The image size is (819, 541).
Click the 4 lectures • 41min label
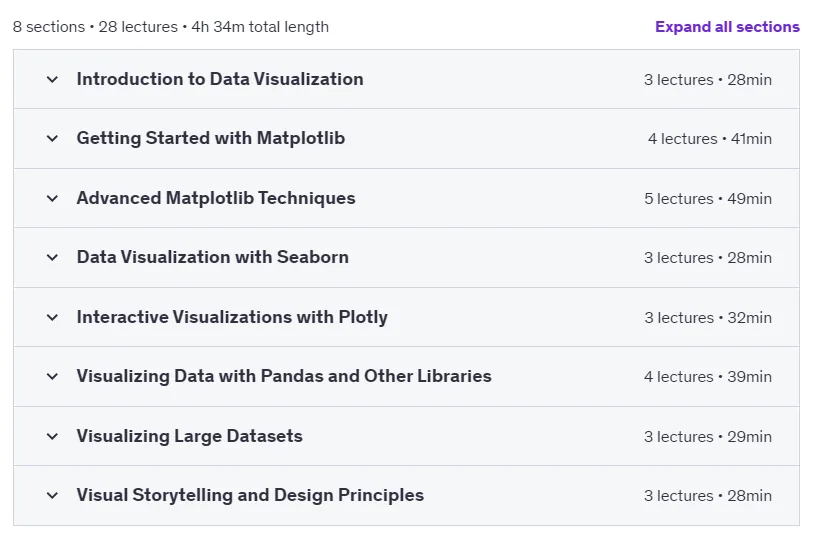tap(710, 138)
